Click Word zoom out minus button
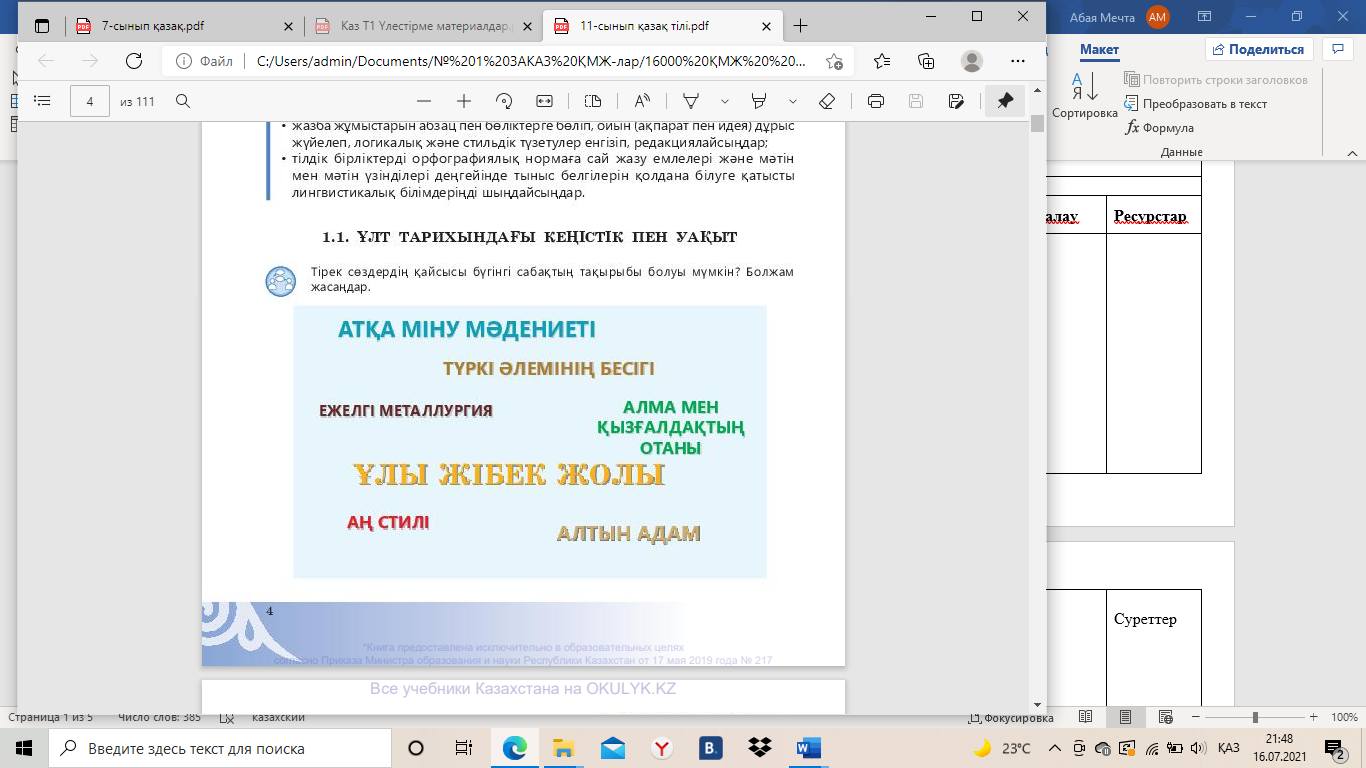 click(1195, 718)
